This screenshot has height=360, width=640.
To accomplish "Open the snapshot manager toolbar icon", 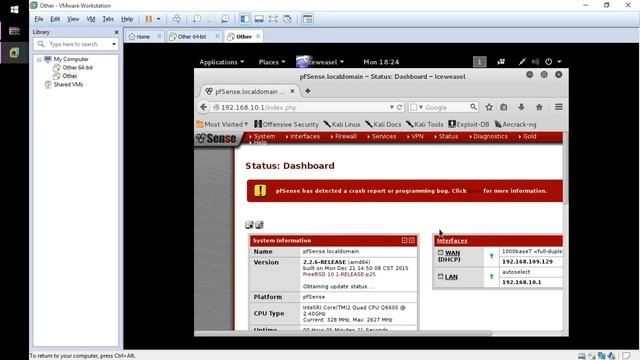I will pyautogui.click(x=225, y=19).
